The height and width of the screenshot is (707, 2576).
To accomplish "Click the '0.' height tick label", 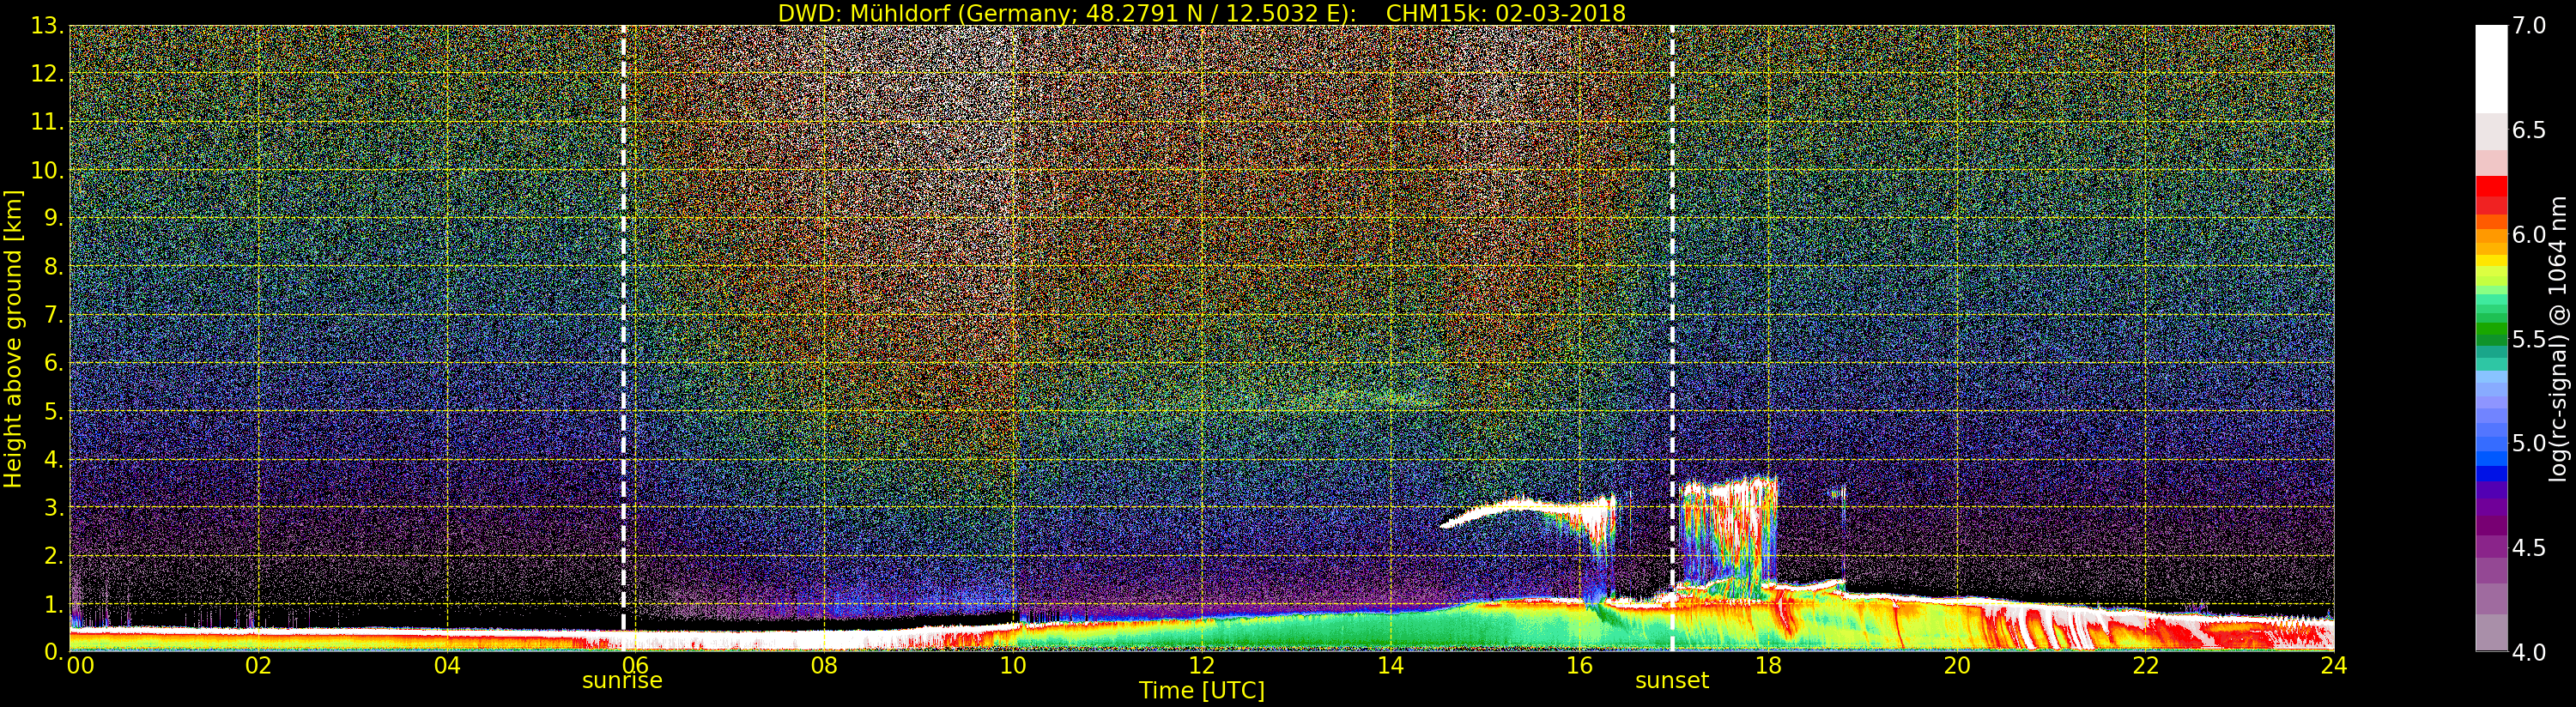I will tap(54, 651).
